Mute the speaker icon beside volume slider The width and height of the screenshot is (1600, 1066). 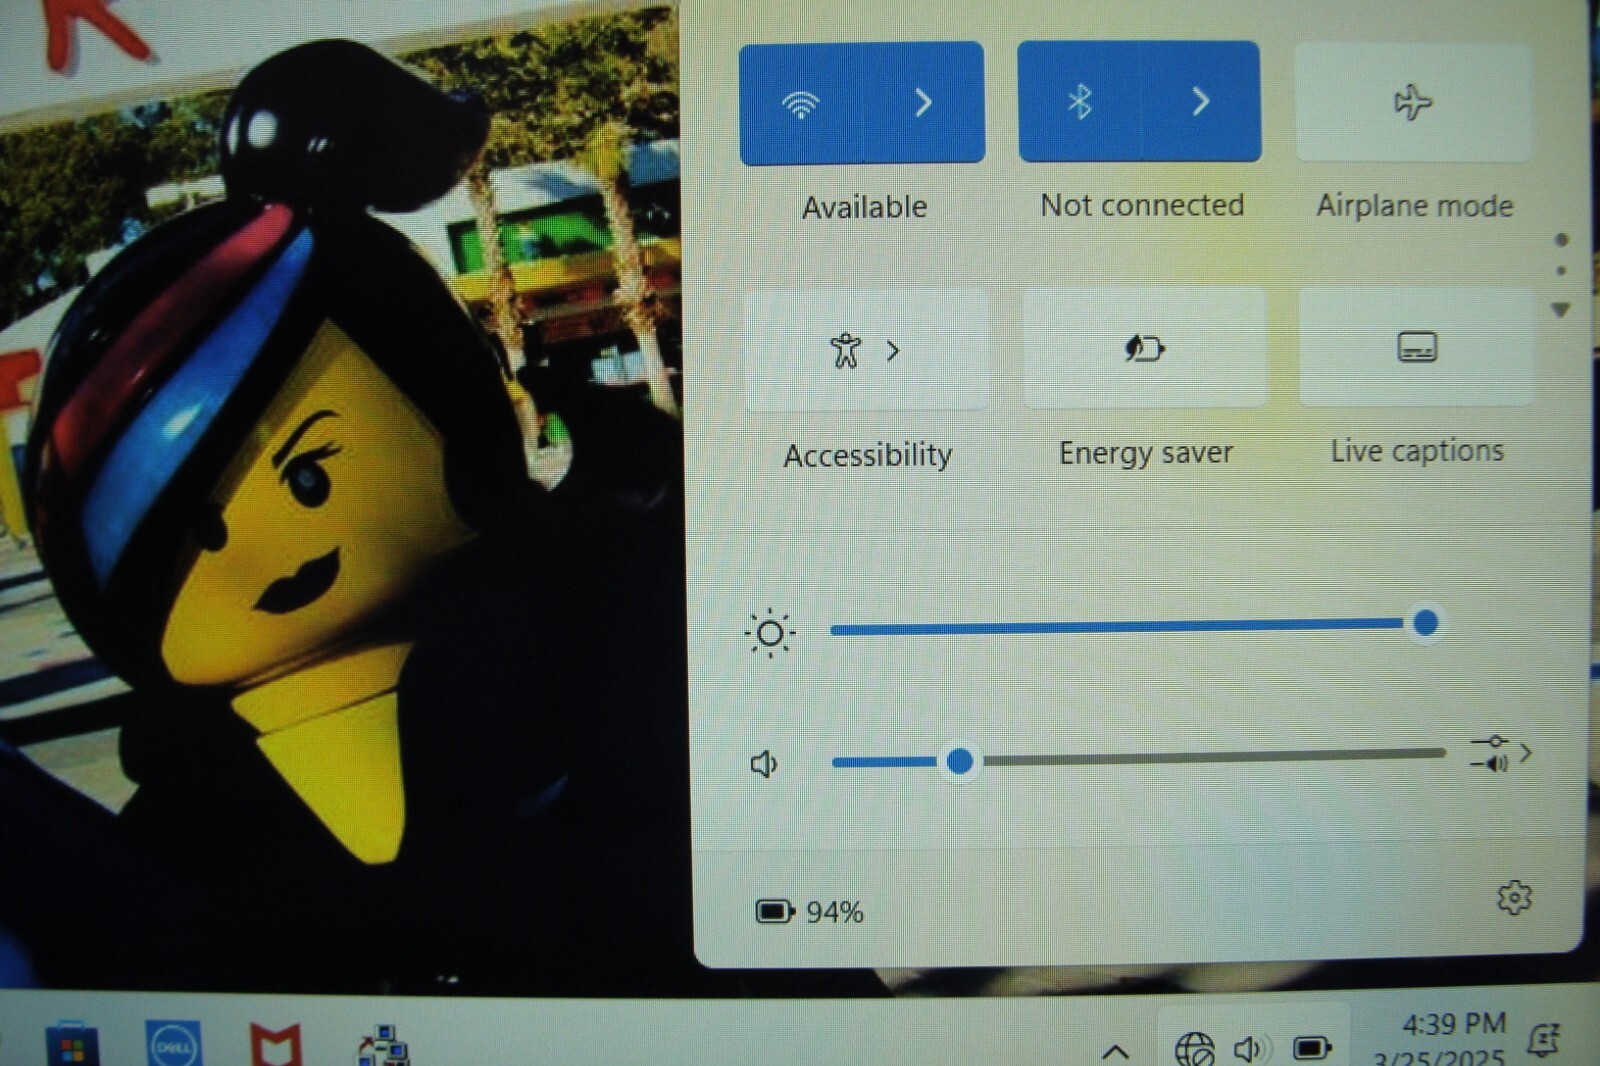[764, 765]
